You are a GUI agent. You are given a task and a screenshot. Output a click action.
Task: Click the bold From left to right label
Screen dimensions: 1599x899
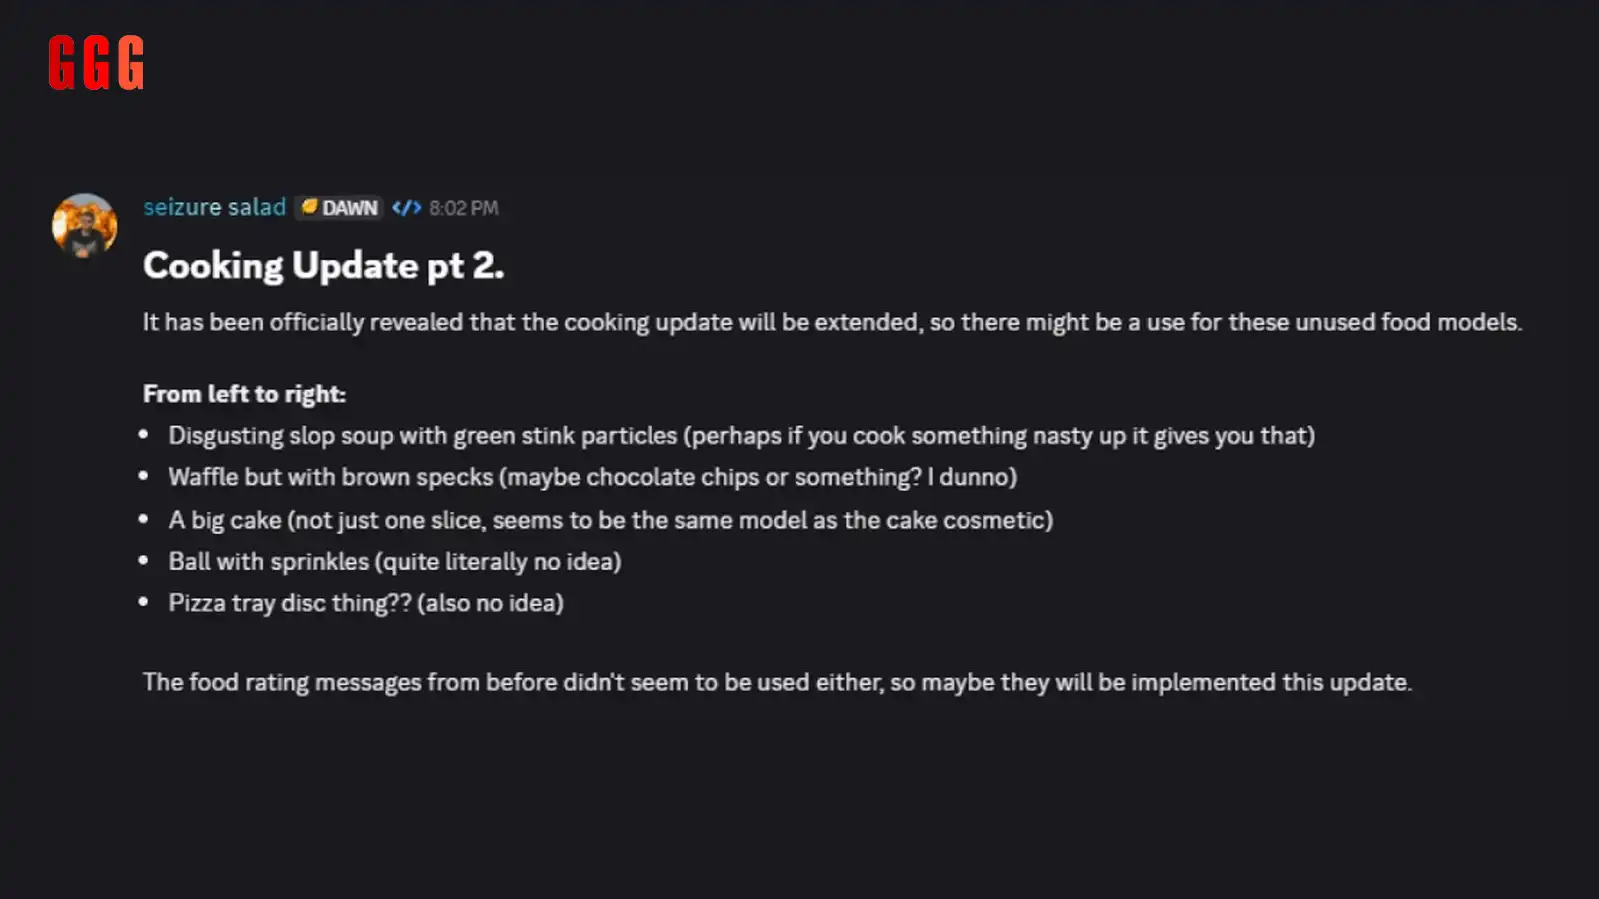pos(244,394)
